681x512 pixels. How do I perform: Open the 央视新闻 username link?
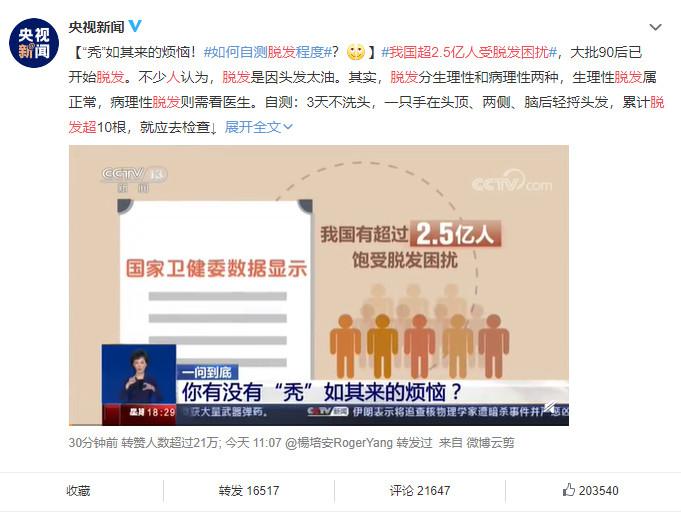[96, 27]
